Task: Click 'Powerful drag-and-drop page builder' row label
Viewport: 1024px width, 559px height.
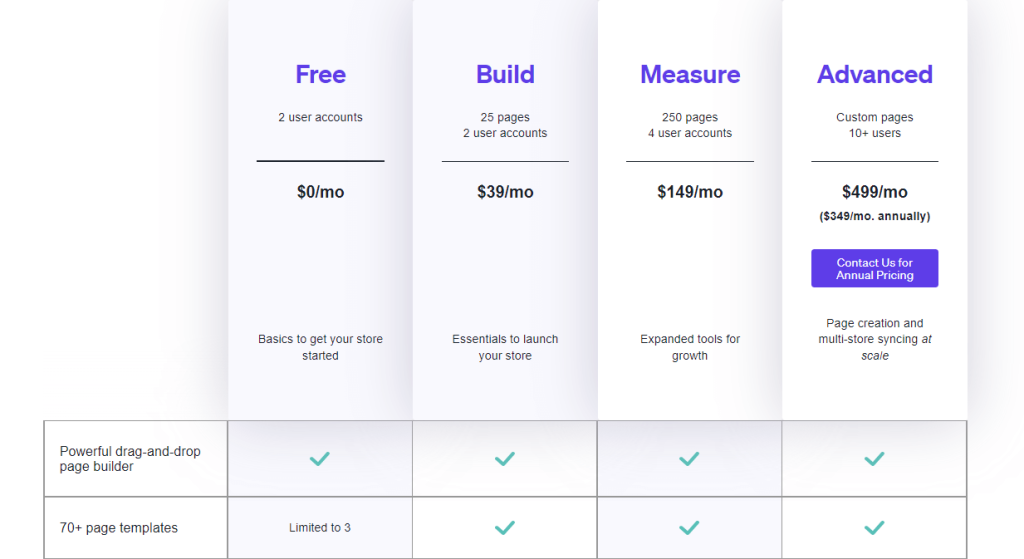Action: [130, 459]
